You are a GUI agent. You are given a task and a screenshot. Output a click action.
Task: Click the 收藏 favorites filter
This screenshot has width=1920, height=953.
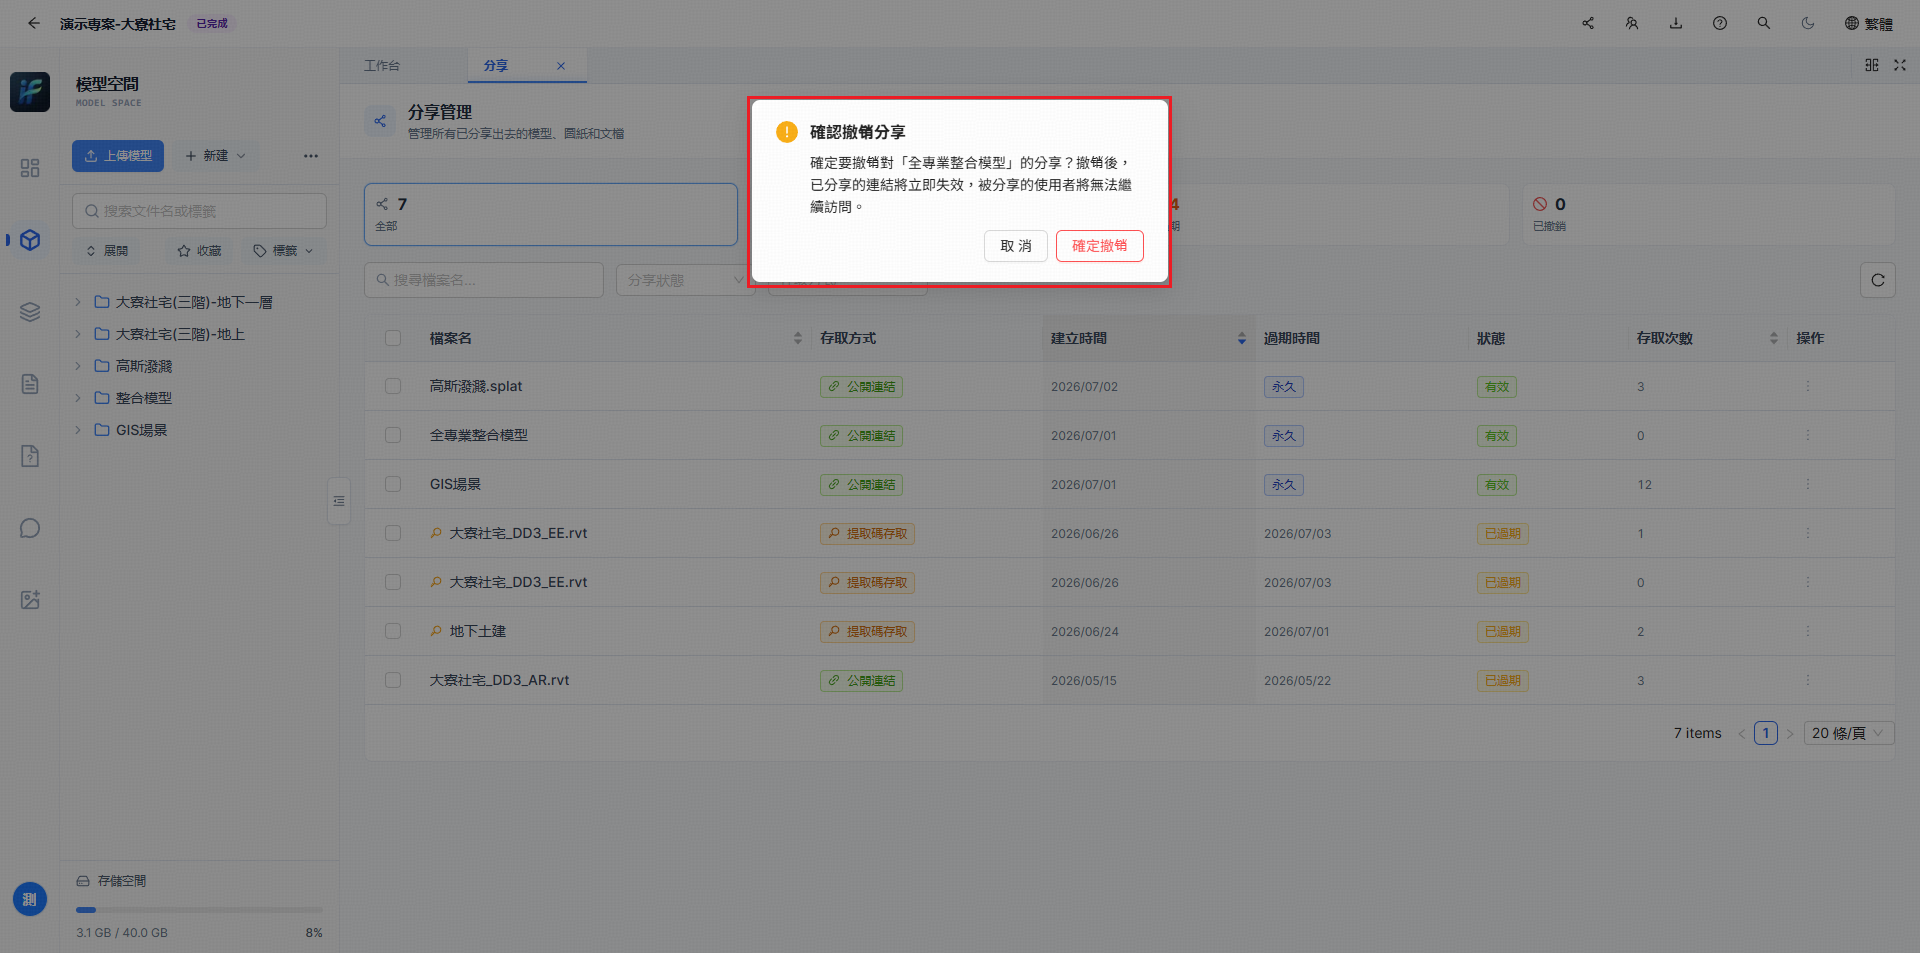(x=199, y=251)
